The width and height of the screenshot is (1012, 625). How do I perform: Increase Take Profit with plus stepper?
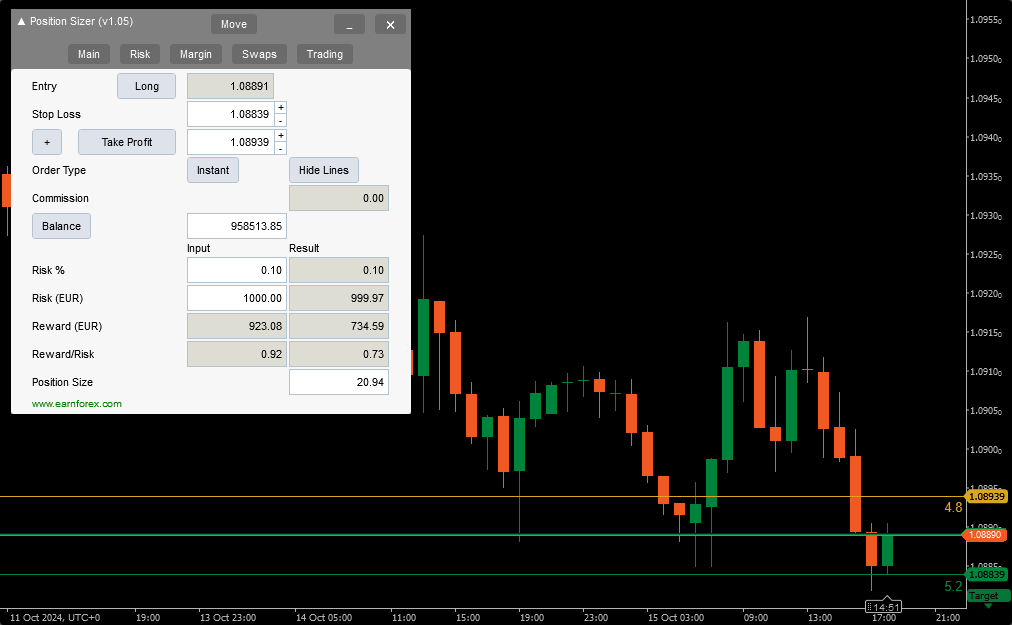(280, 136)
